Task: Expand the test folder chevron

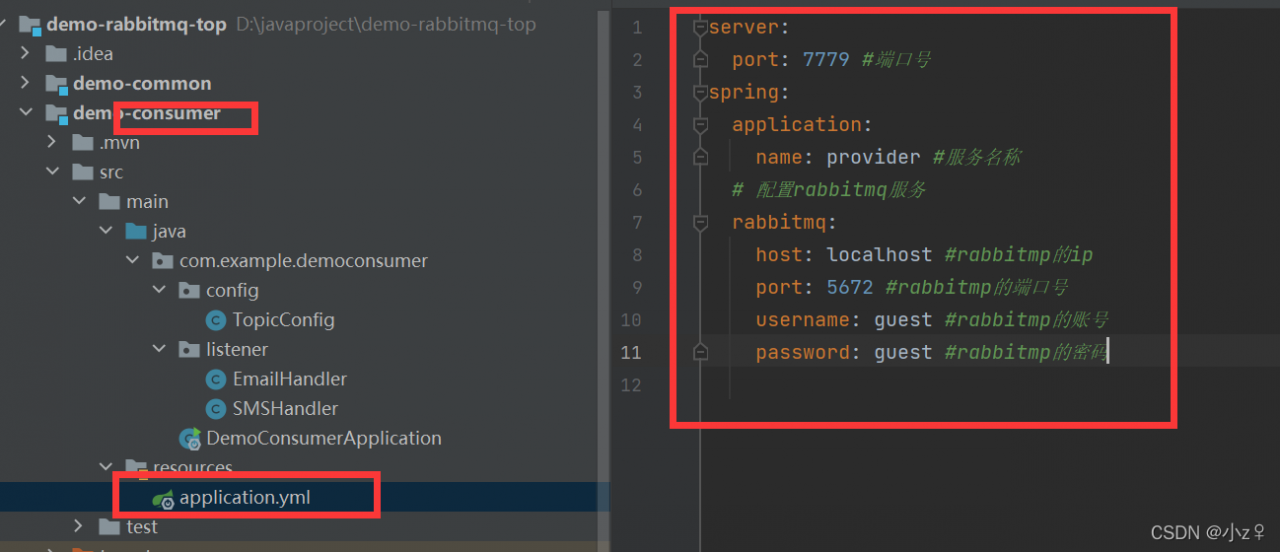Action: [x=79, y=526]
